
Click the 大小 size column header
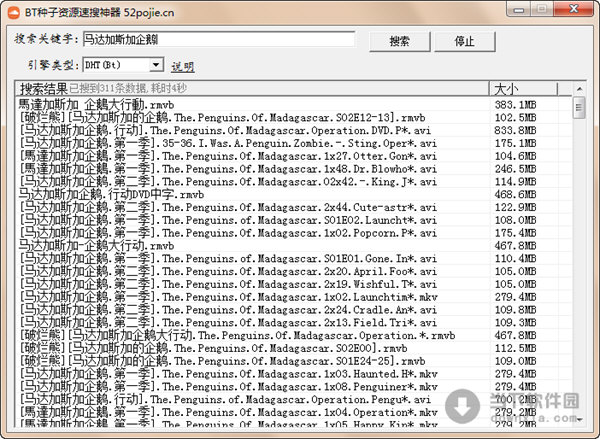coord(523,88)
